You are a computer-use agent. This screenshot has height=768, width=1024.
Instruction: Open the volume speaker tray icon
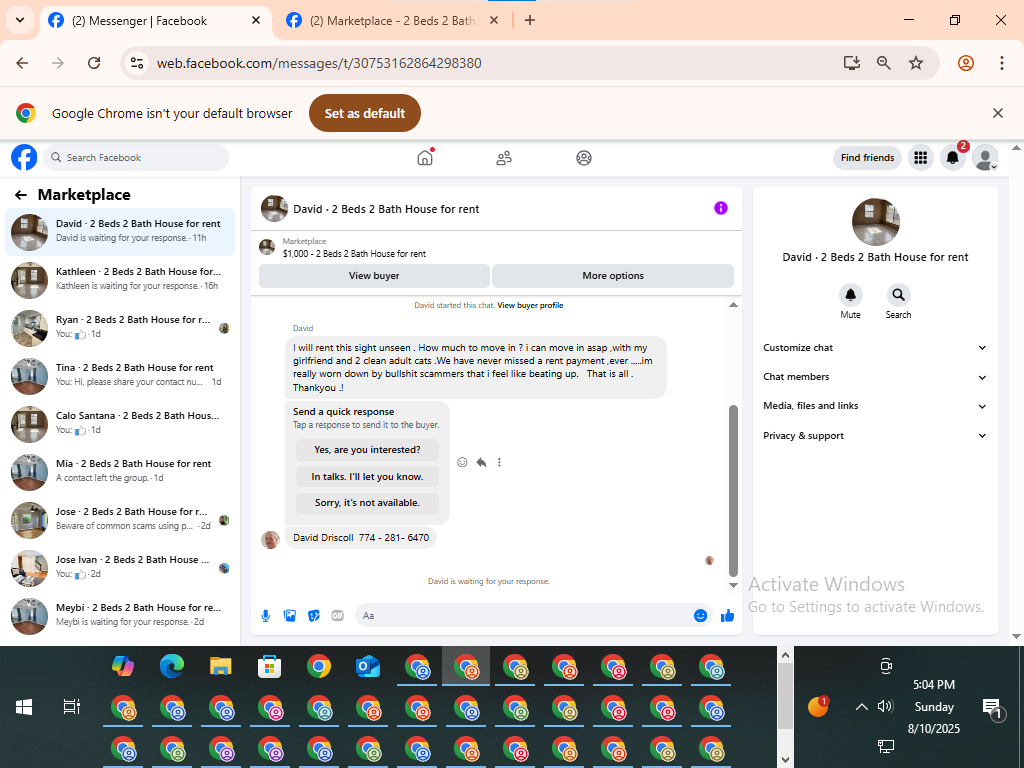point(885,706)
